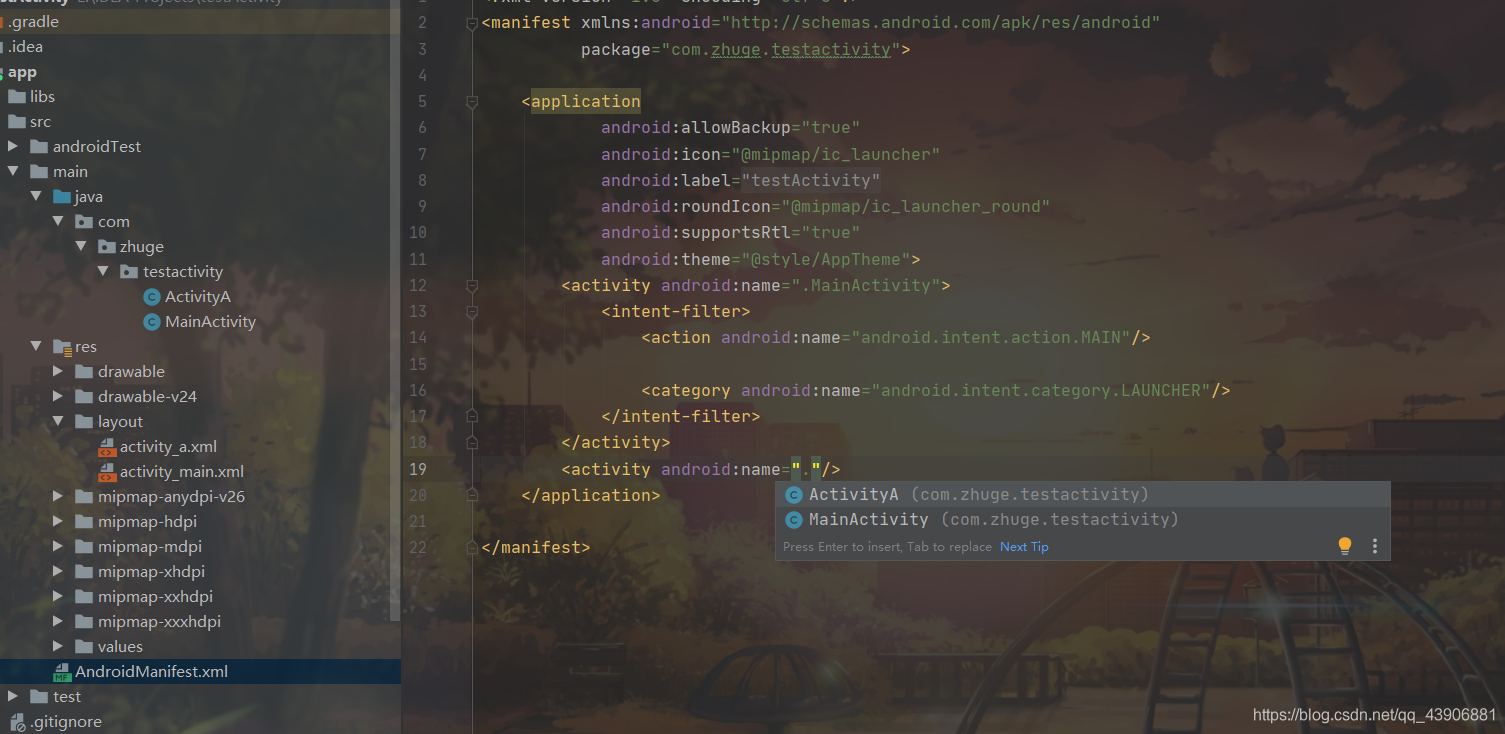Collapse the com package arrow
Screen dimensions: 1505x734
59,221
